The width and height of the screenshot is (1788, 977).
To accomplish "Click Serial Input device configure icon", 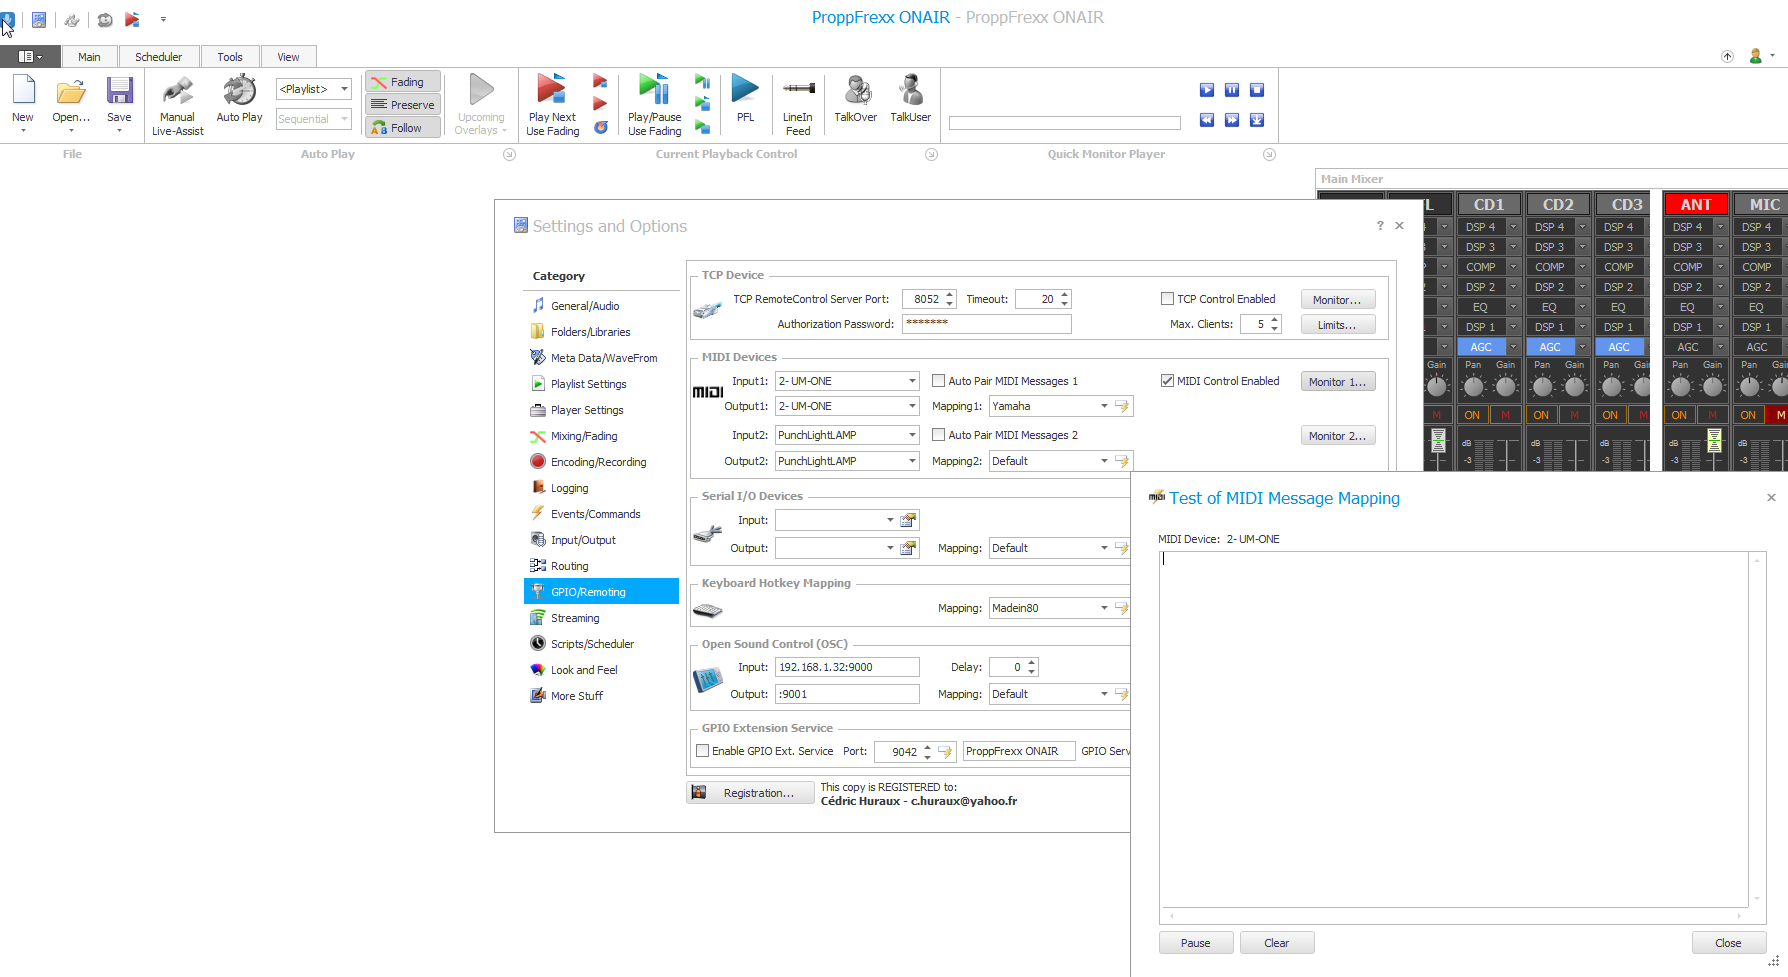I will (908, 520).
